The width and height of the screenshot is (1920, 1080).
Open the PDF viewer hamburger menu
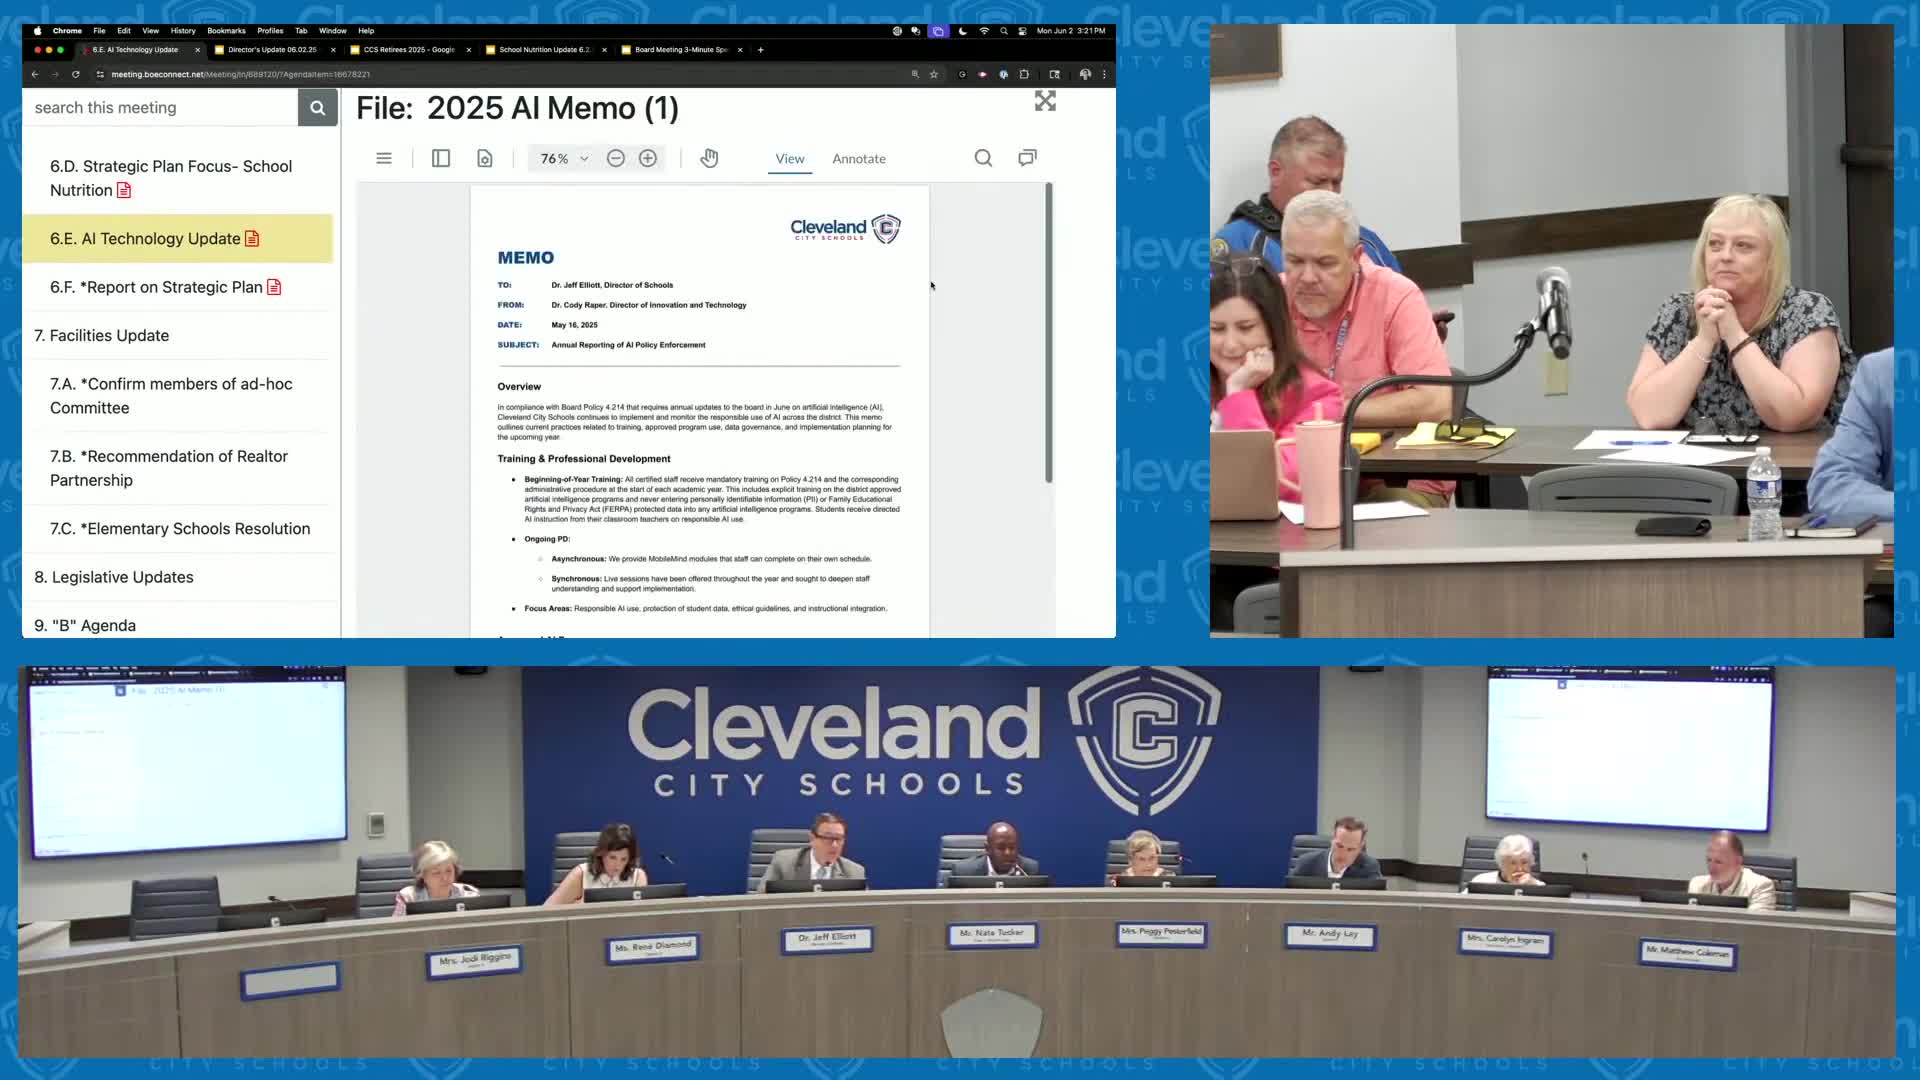[x=384, y=158]
